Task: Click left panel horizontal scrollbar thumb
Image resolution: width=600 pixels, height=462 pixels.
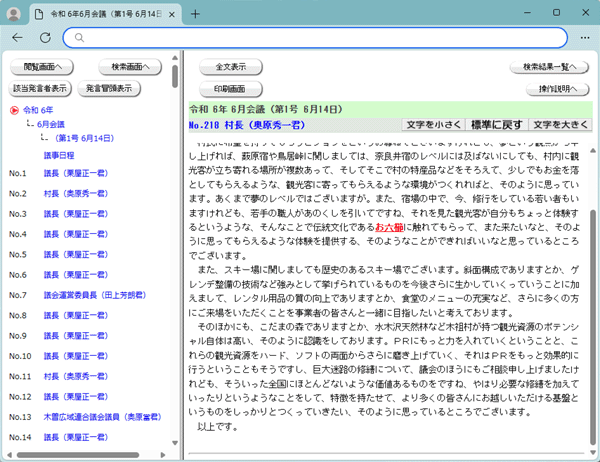Action: [78, 455]
